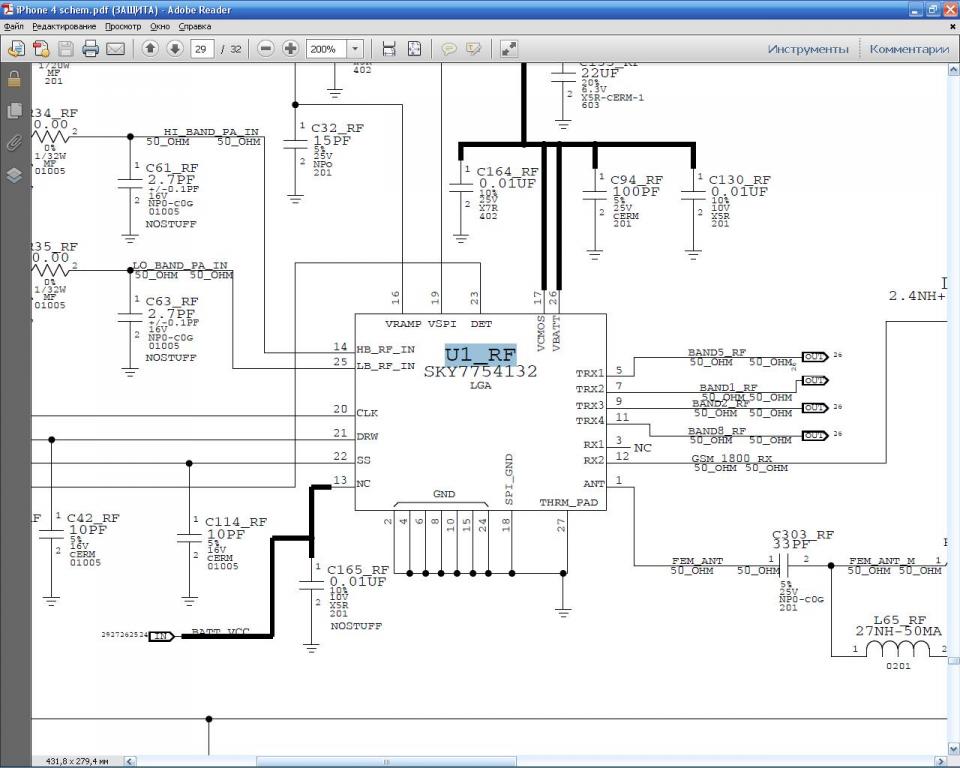The image size is (960, 768).
Task: Open the Комментарии pane
Action: (x=909, y=49)
